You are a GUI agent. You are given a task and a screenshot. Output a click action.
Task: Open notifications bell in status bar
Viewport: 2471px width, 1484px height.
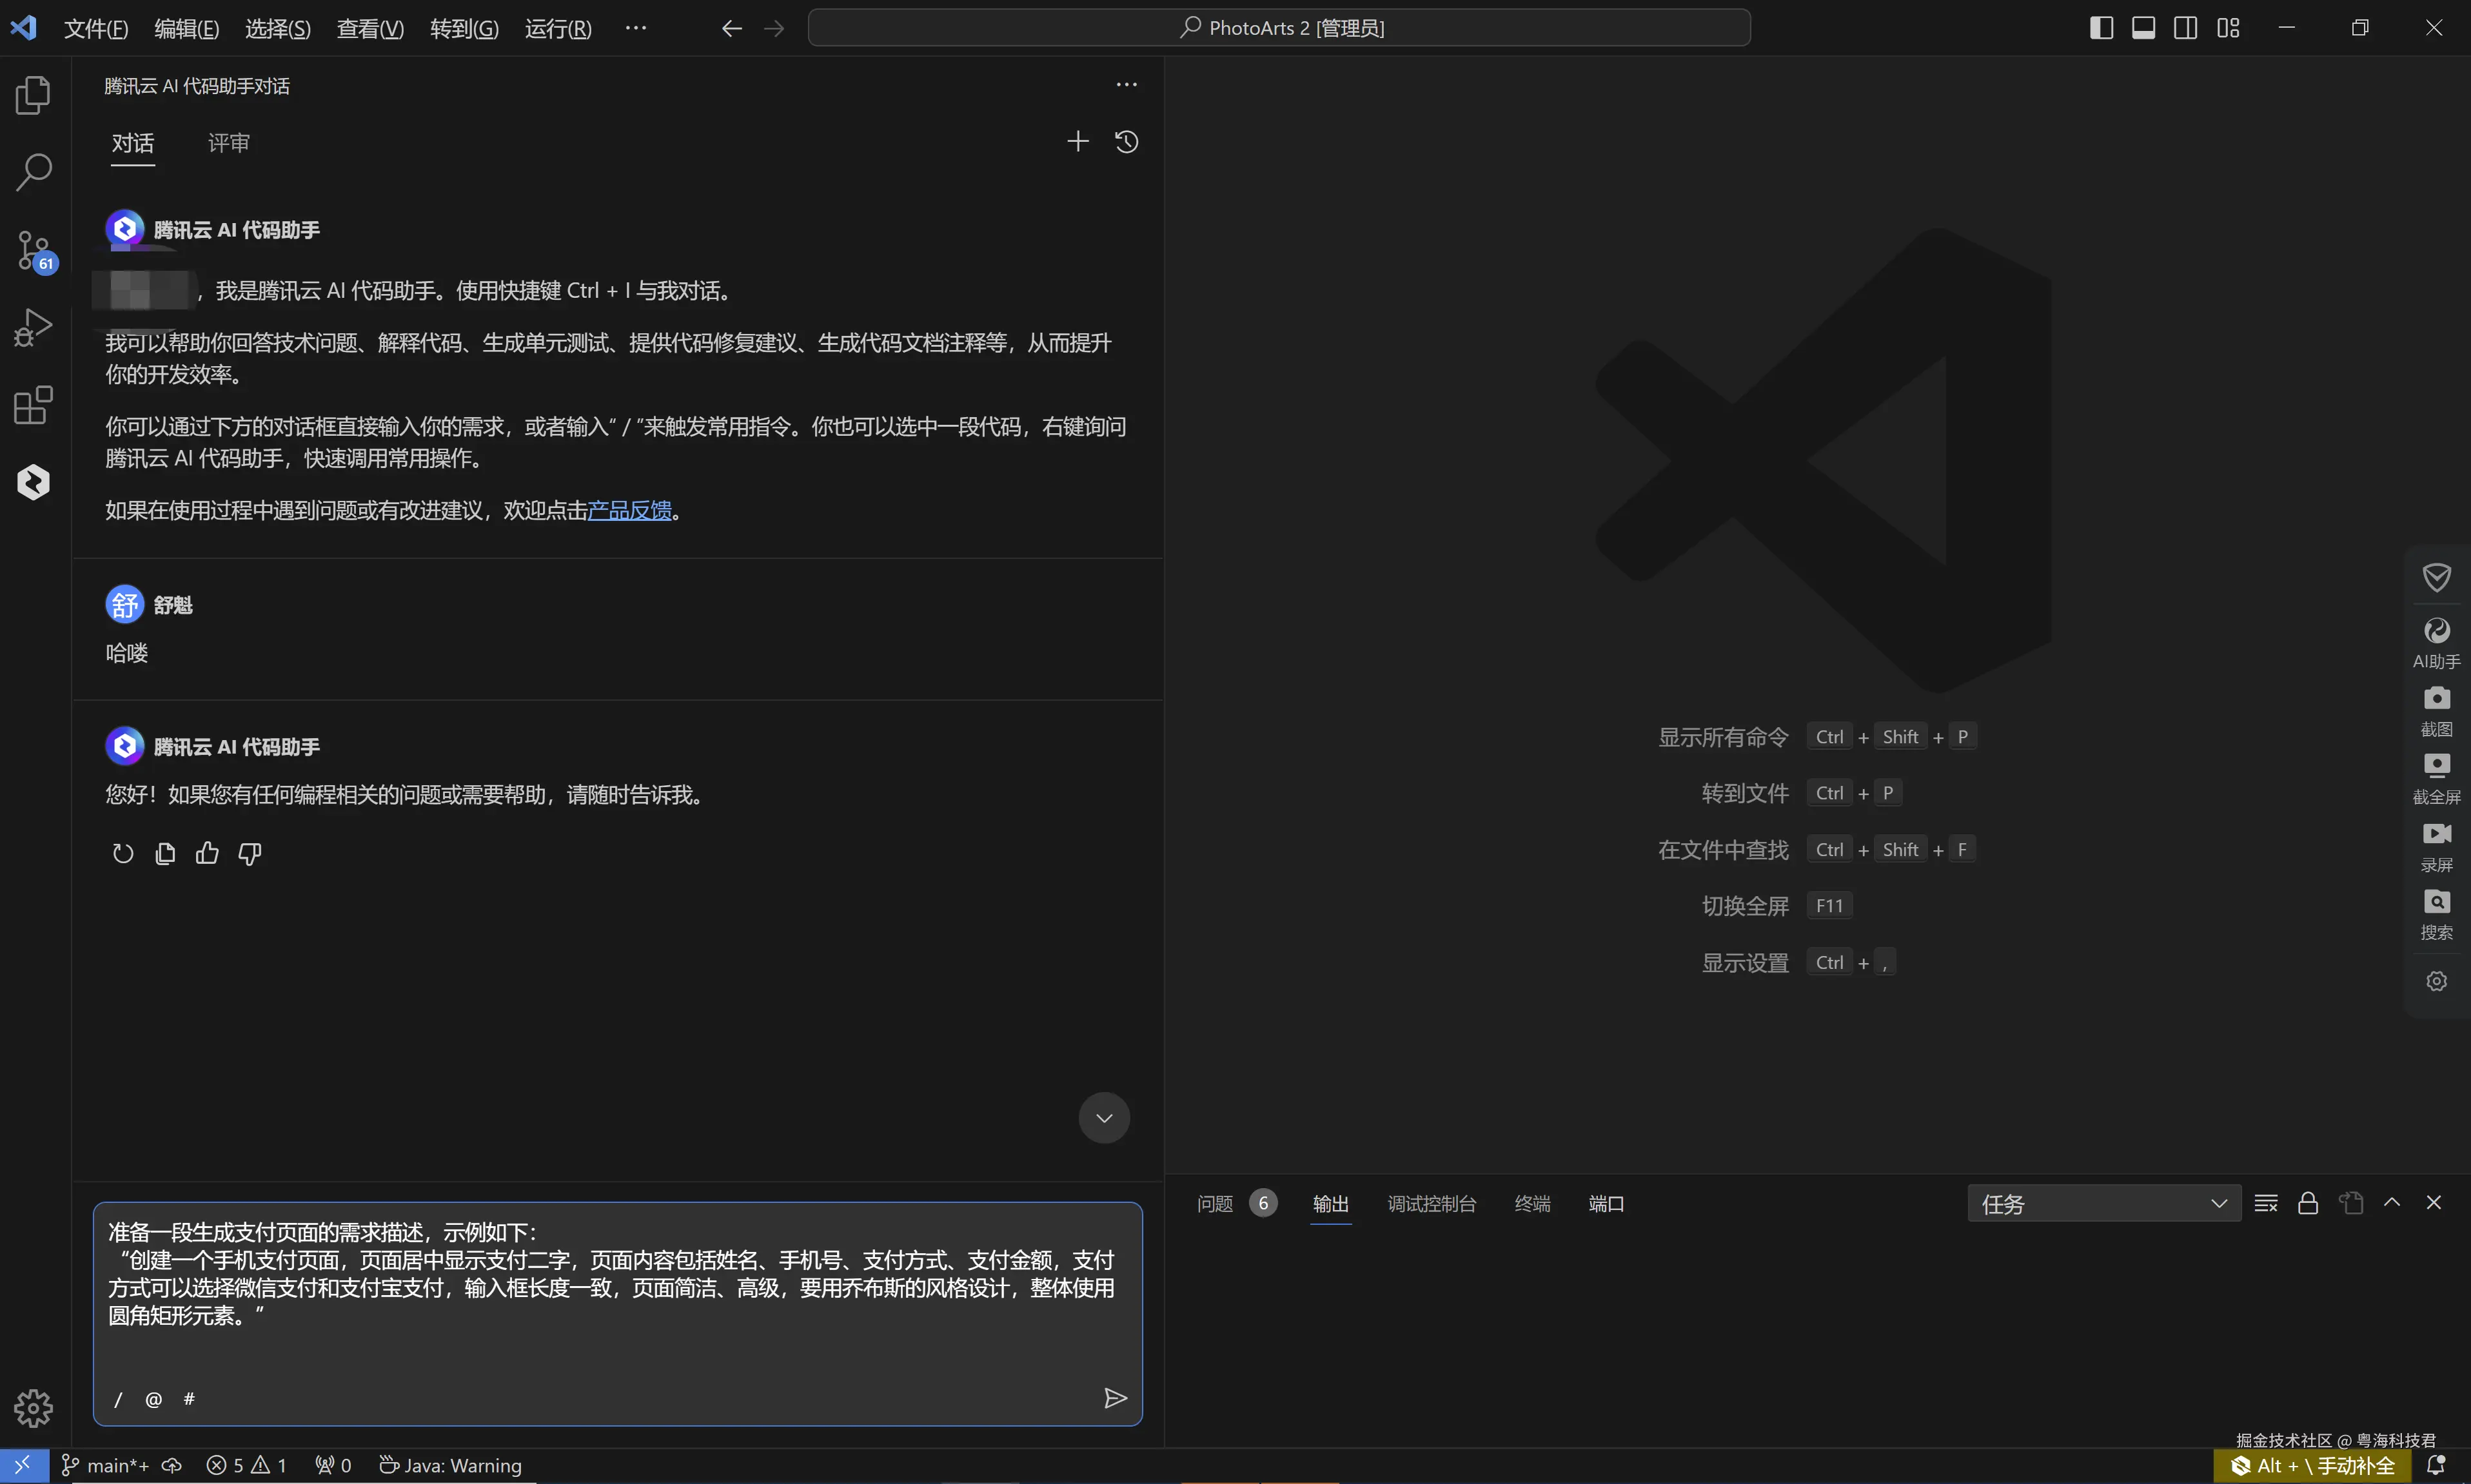(2436, 1466)
